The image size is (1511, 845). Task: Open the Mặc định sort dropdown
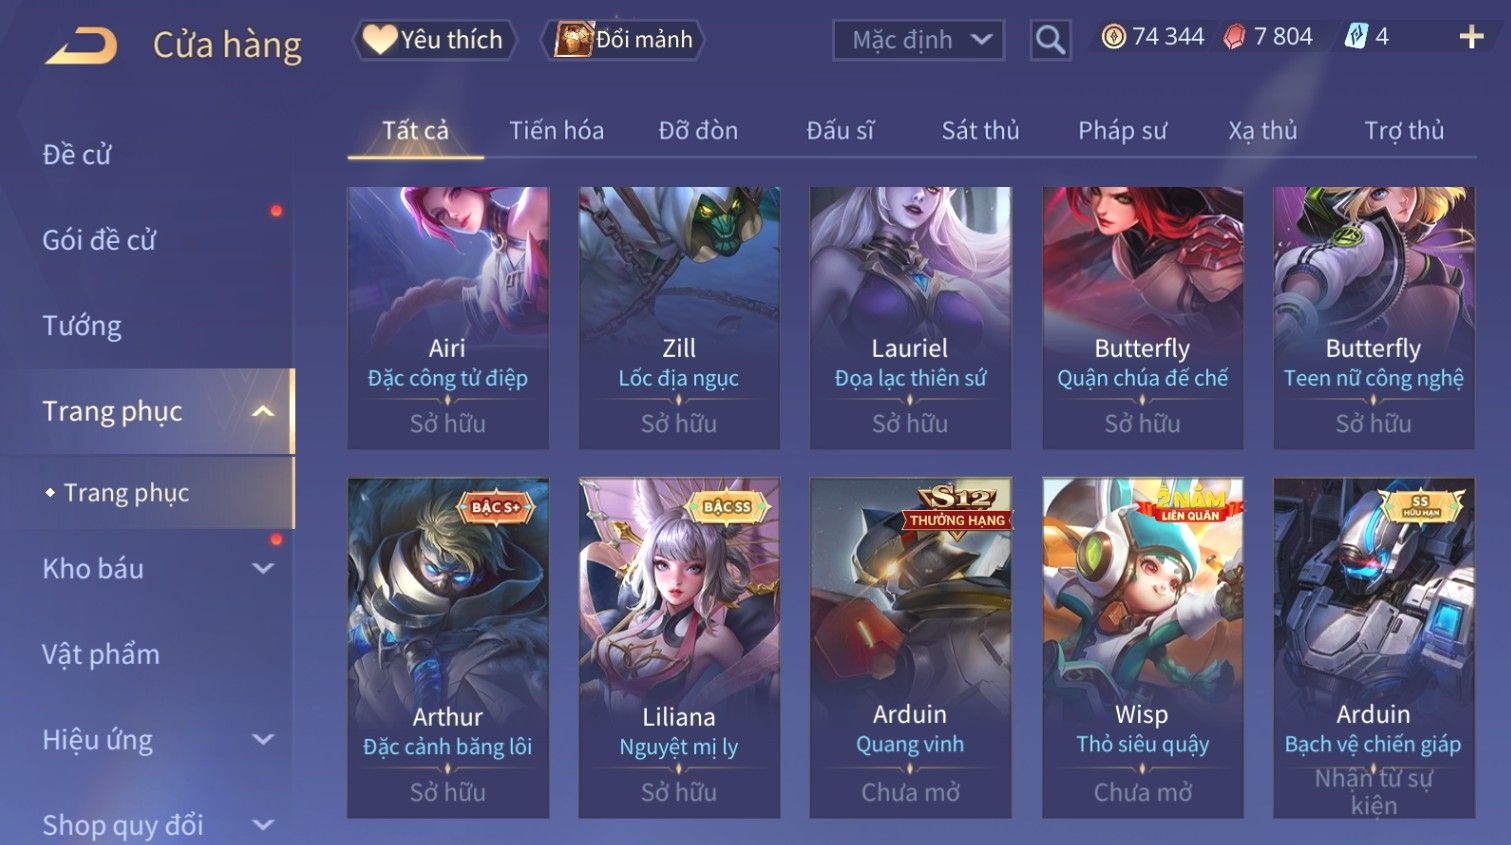tap(918, 40)
